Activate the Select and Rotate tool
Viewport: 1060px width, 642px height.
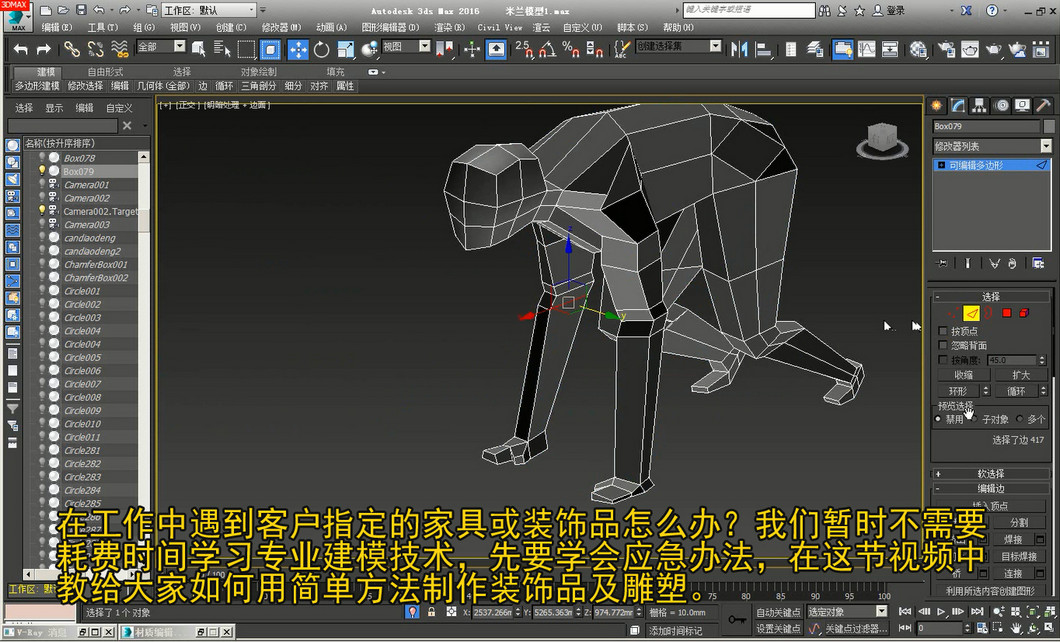point(322,49)
